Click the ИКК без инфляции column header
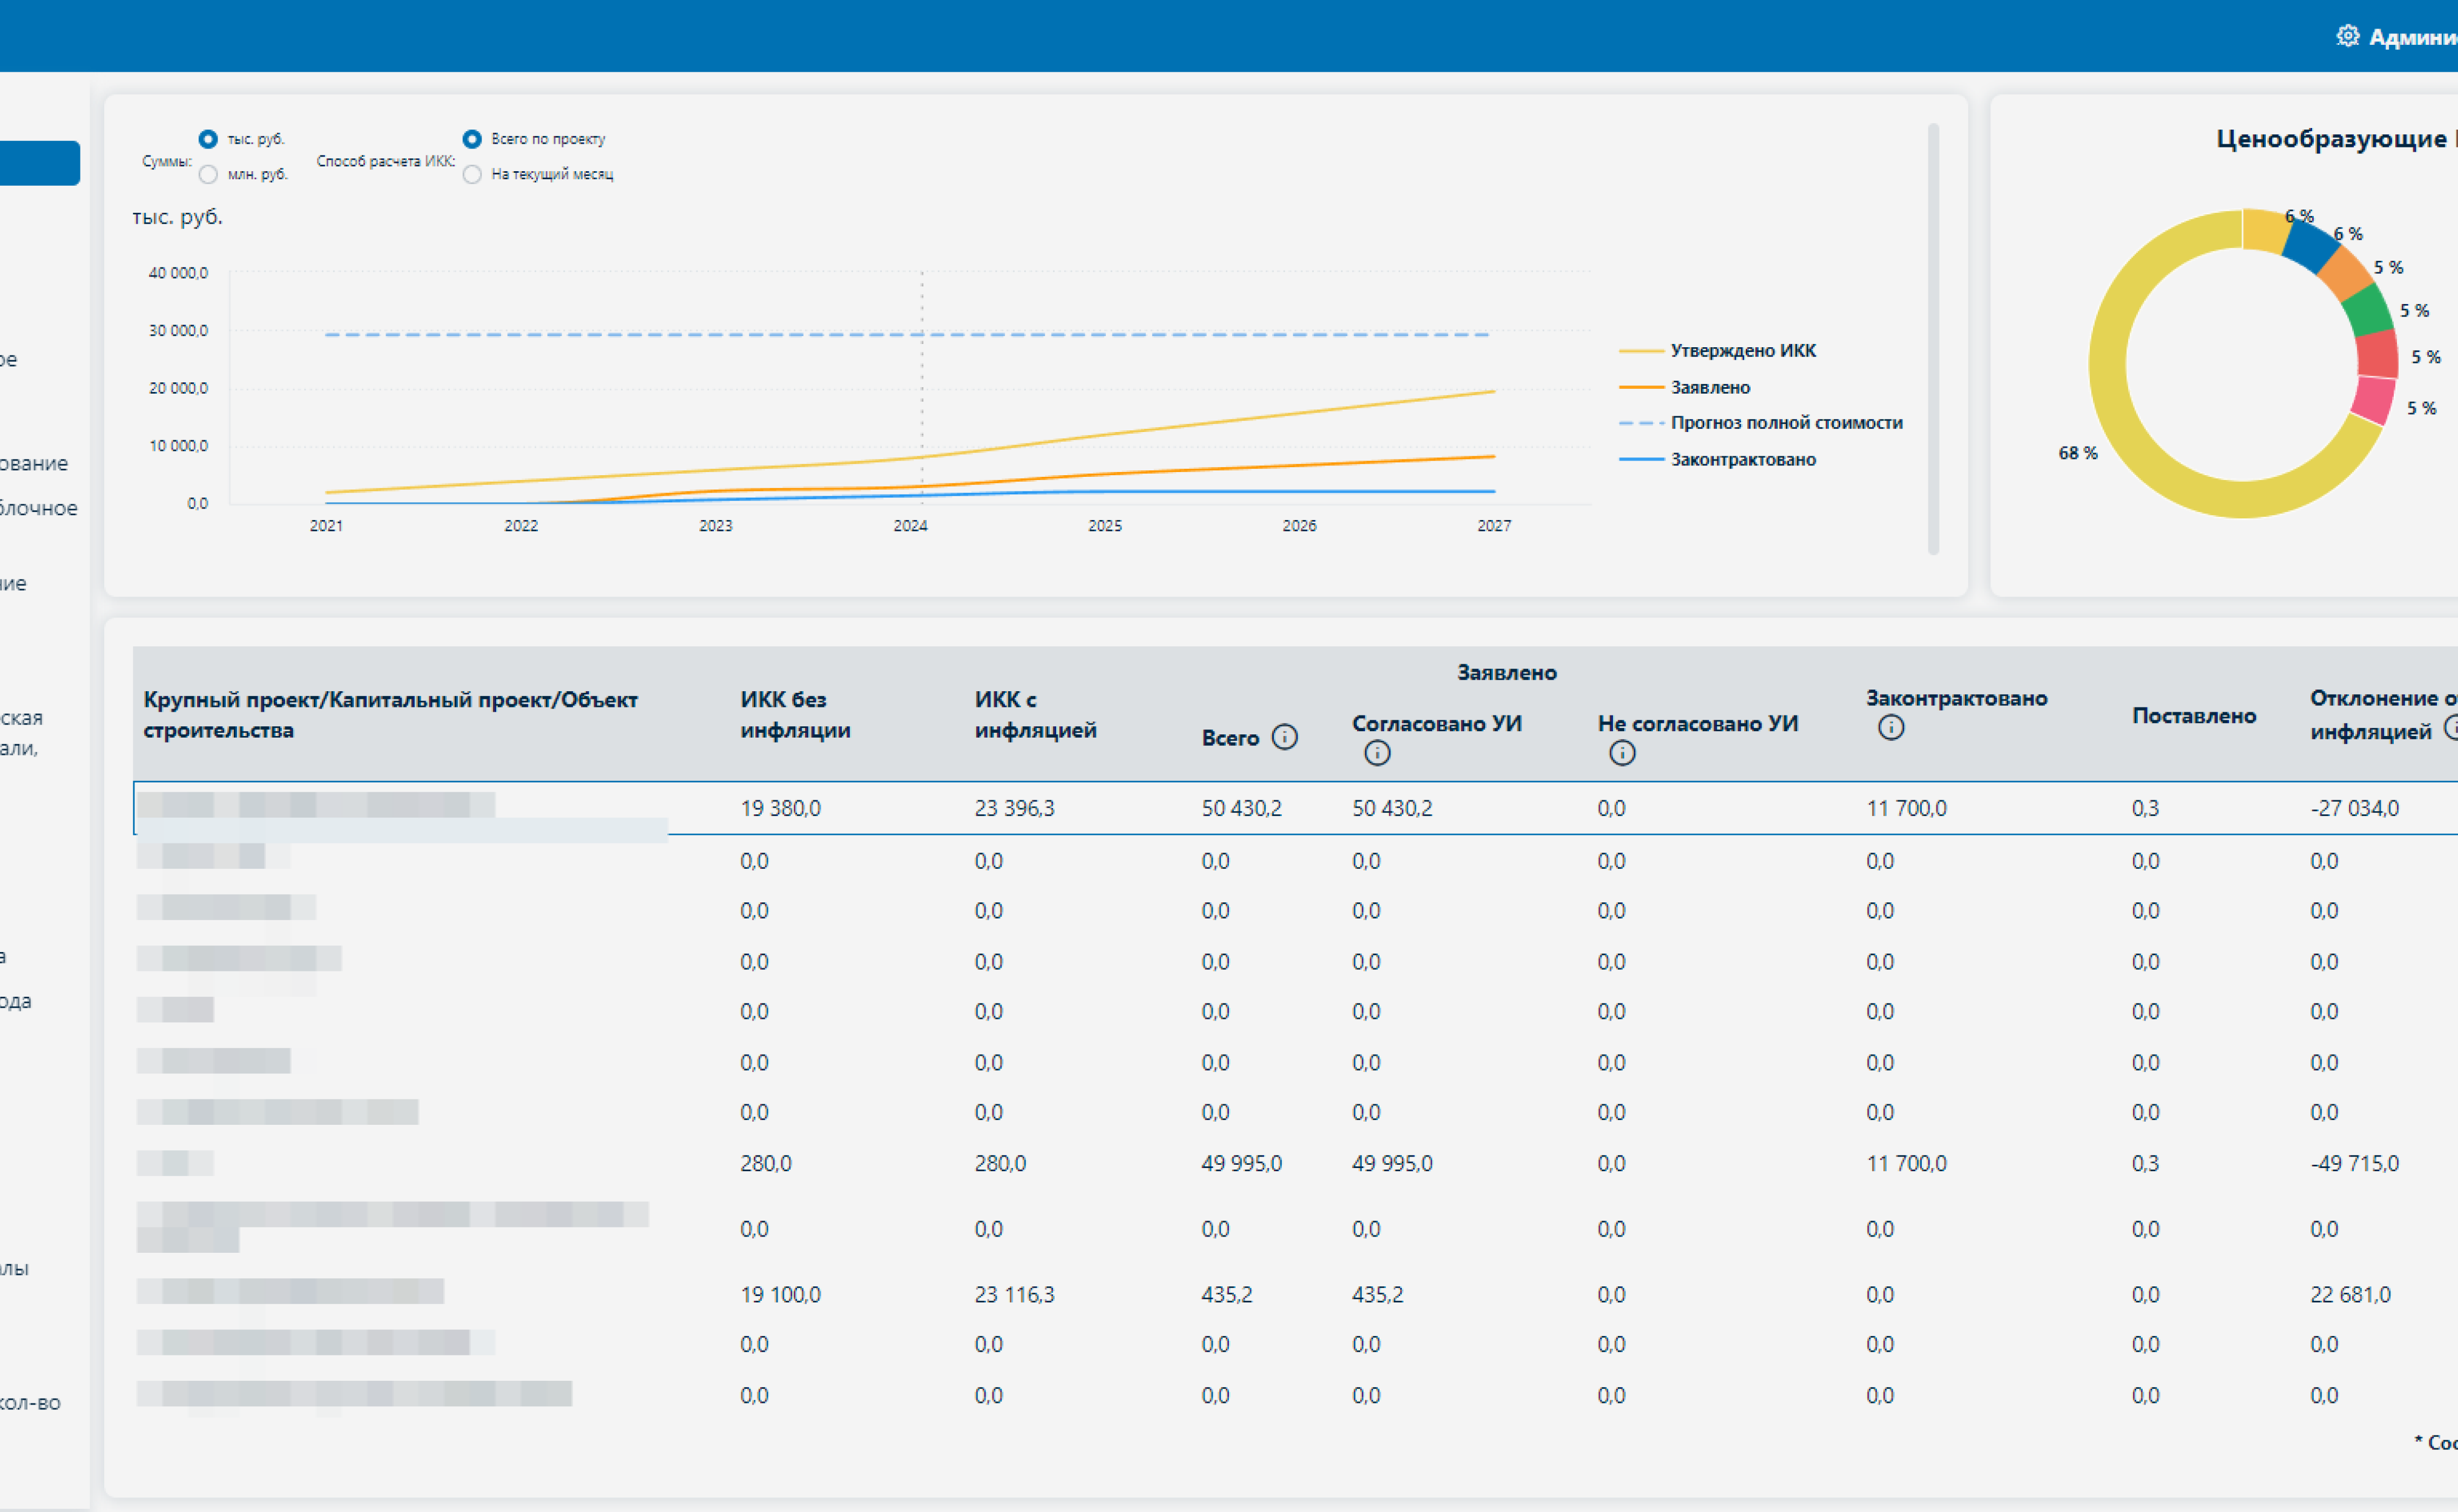 796,715
